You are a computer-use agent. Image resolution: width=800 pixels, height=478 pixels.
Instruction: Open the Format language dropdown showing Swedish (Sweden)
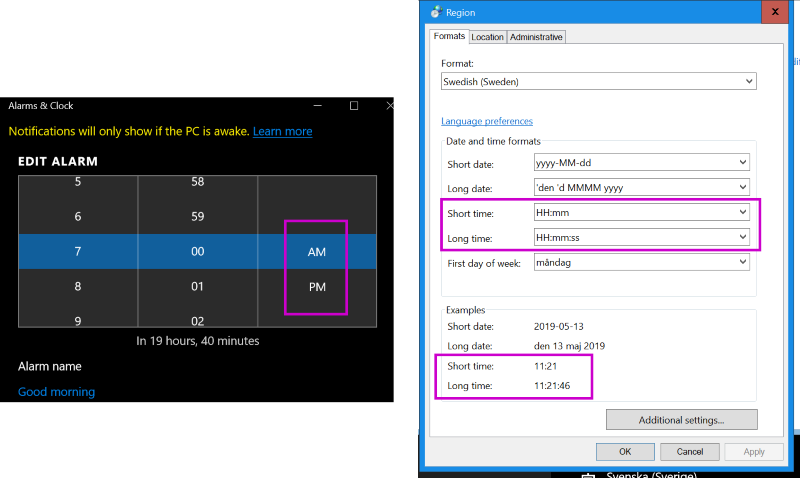click(598, 82)
